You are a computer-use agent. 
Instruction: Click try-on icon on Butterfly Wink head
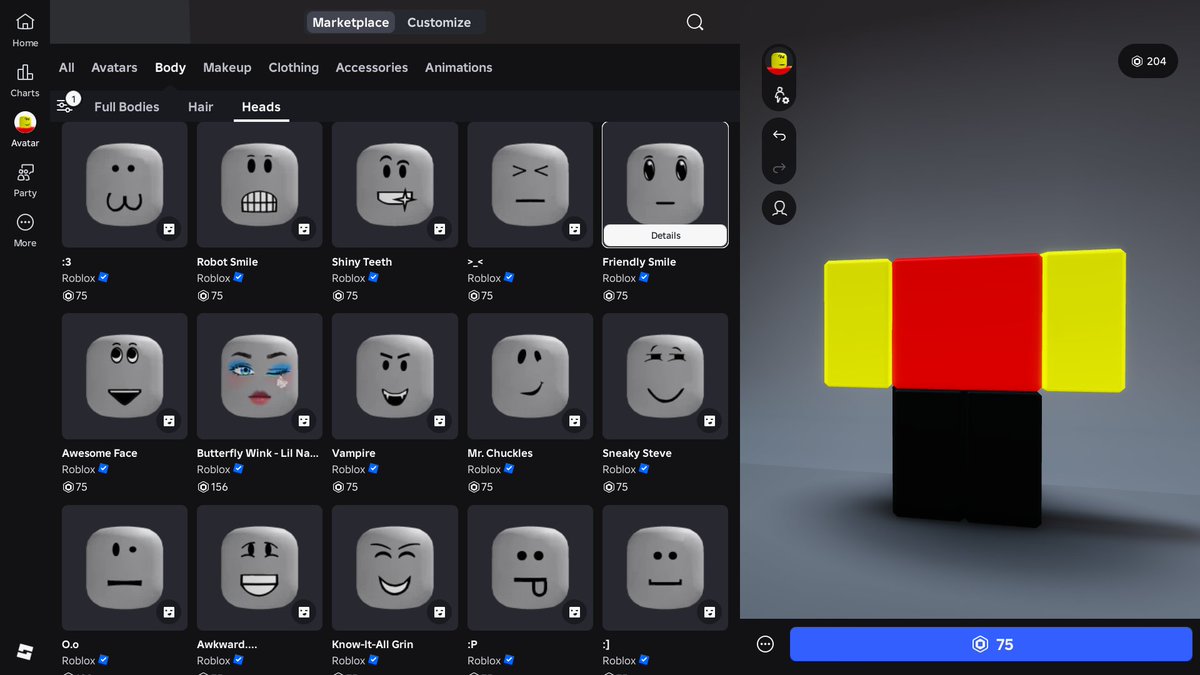(304, 420)
